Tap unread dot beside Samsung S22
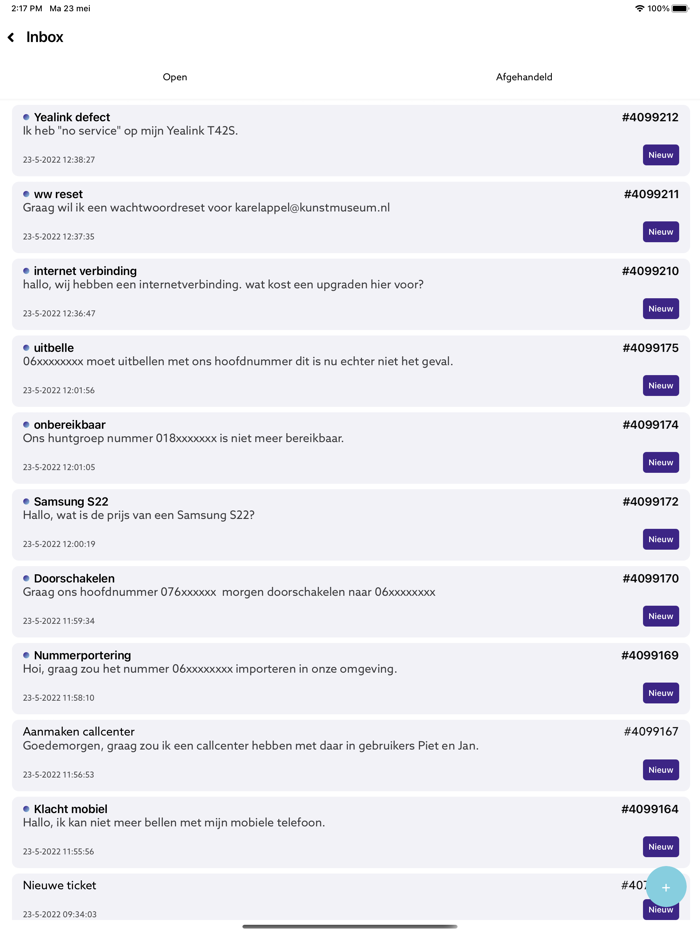This screenshot has height=934, width=700. point(26,501)
